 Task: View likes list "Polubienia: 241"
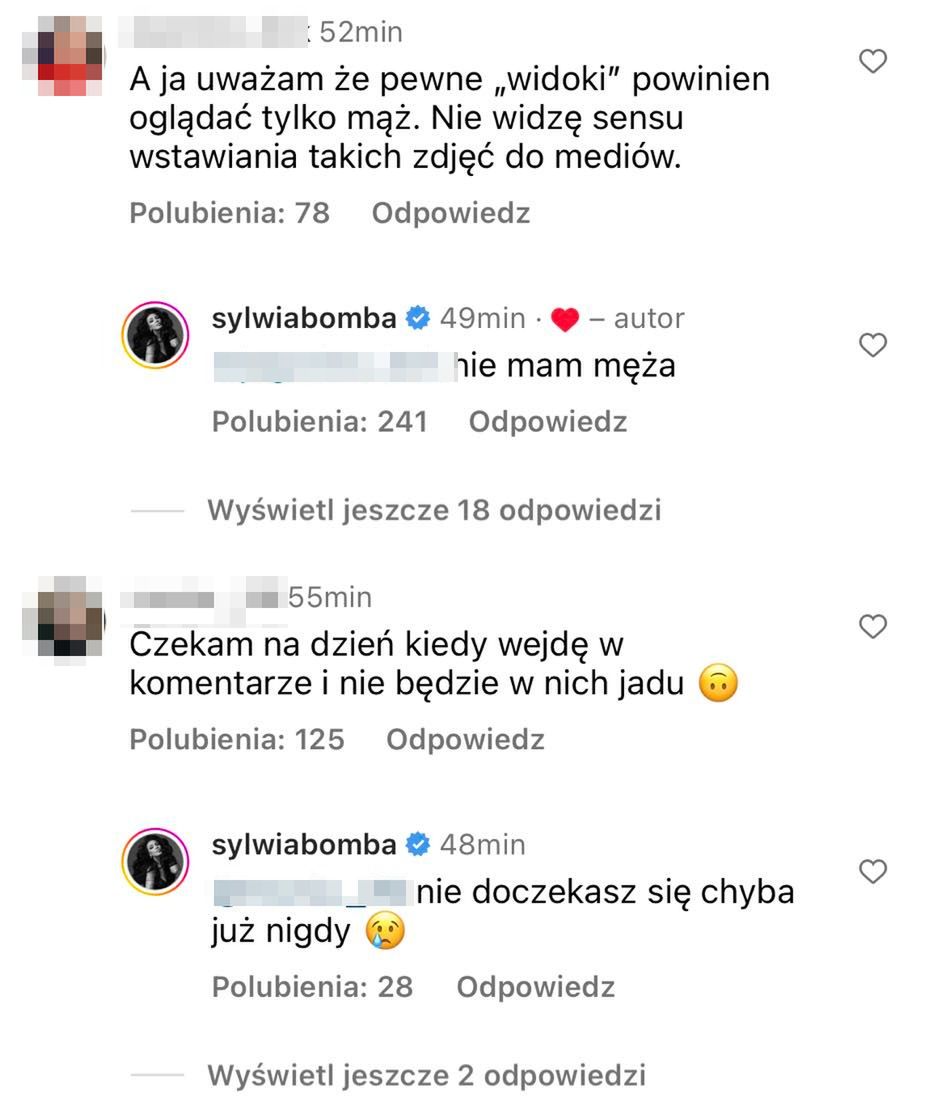point(320,422)
